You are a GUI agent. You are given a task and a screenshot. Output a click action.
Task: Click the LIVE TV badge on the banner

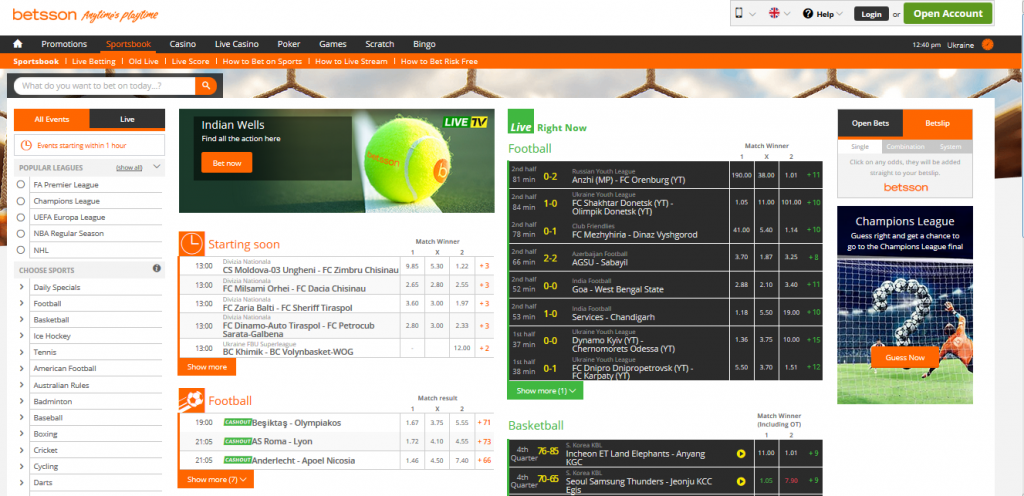tap(465, 121)
